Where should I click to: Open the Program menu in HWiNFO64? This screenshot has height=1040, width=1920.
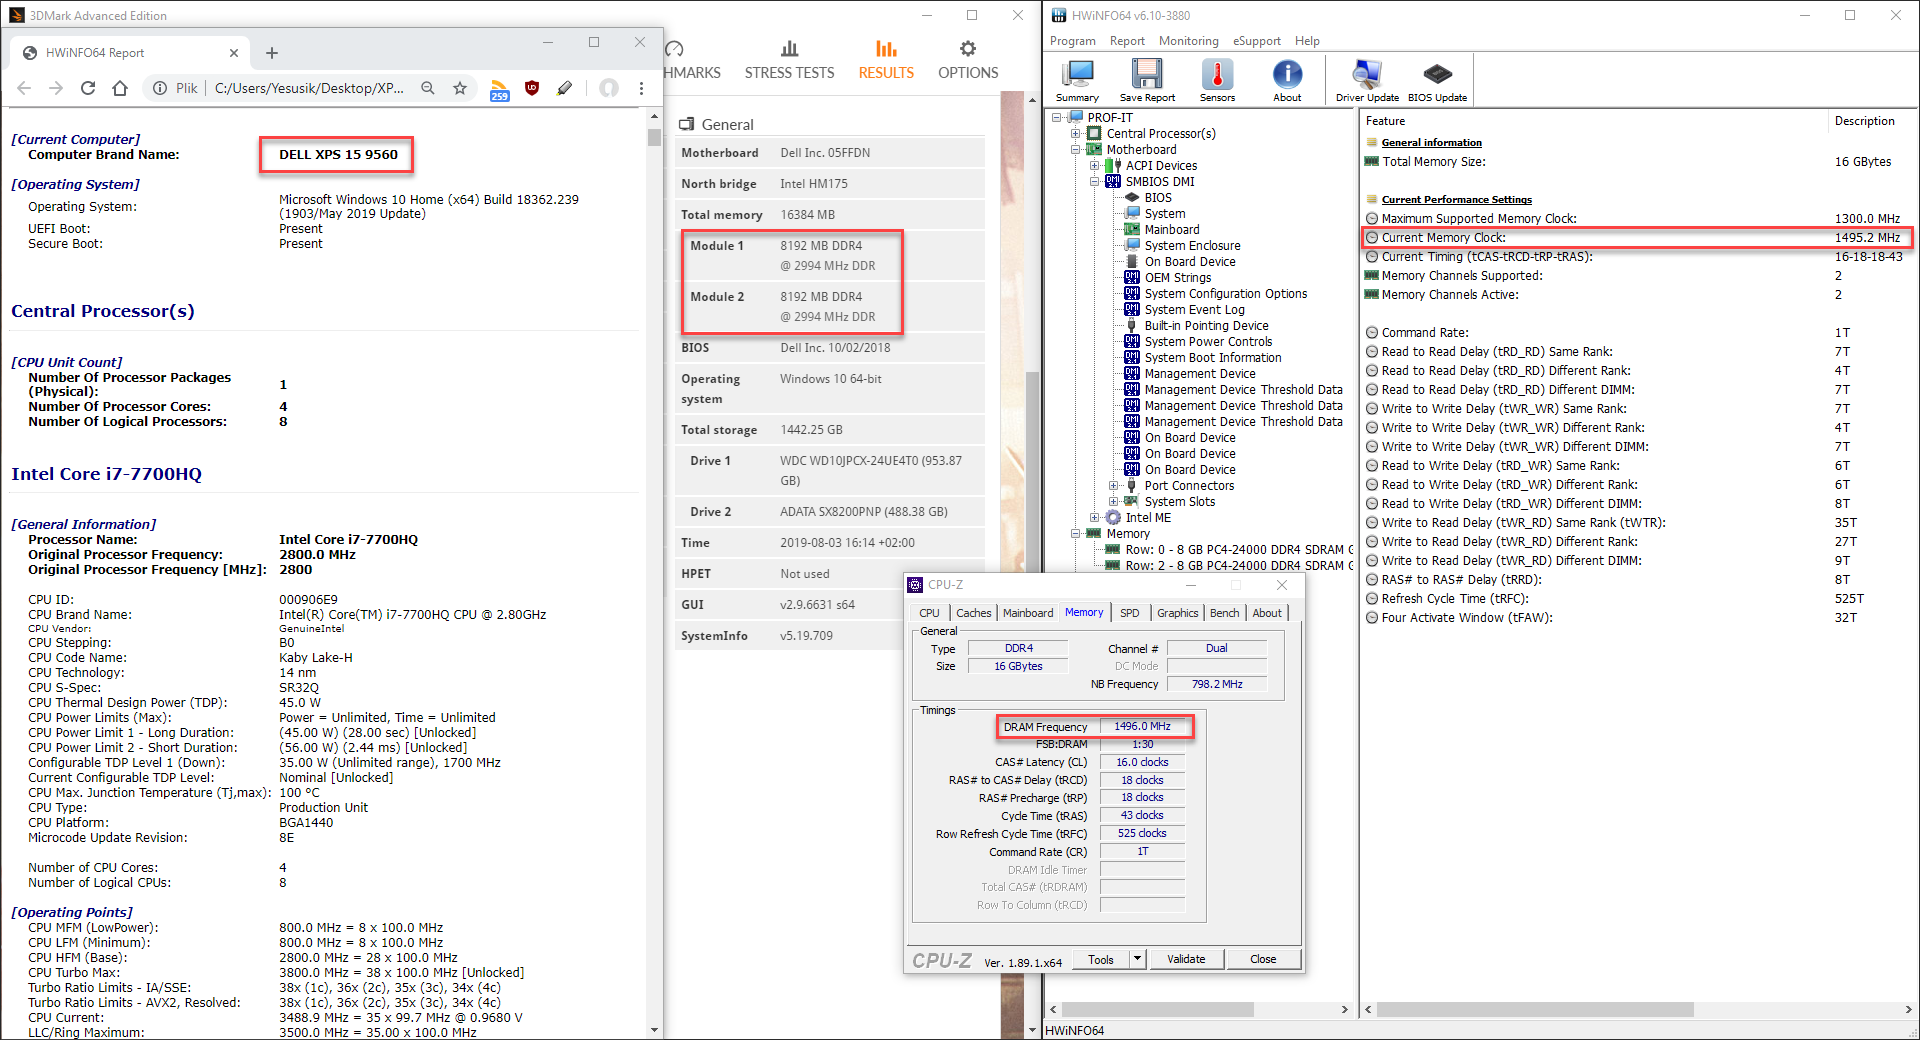coord(1073,41)
